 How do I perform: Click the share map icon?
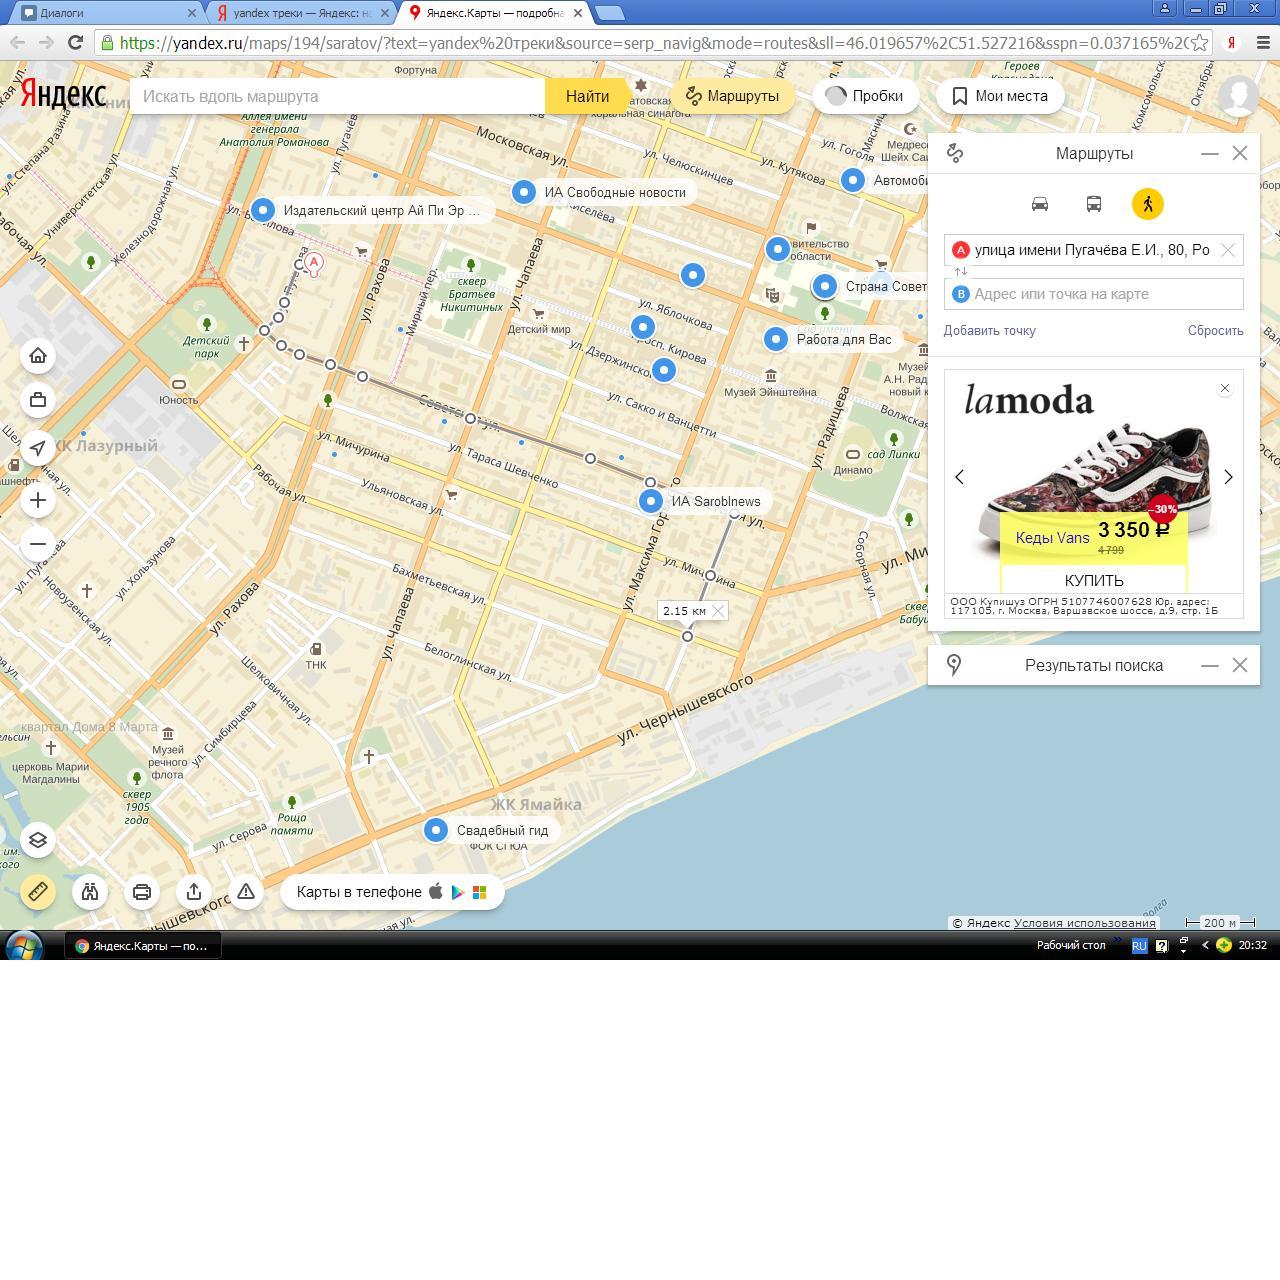(194, 891)
